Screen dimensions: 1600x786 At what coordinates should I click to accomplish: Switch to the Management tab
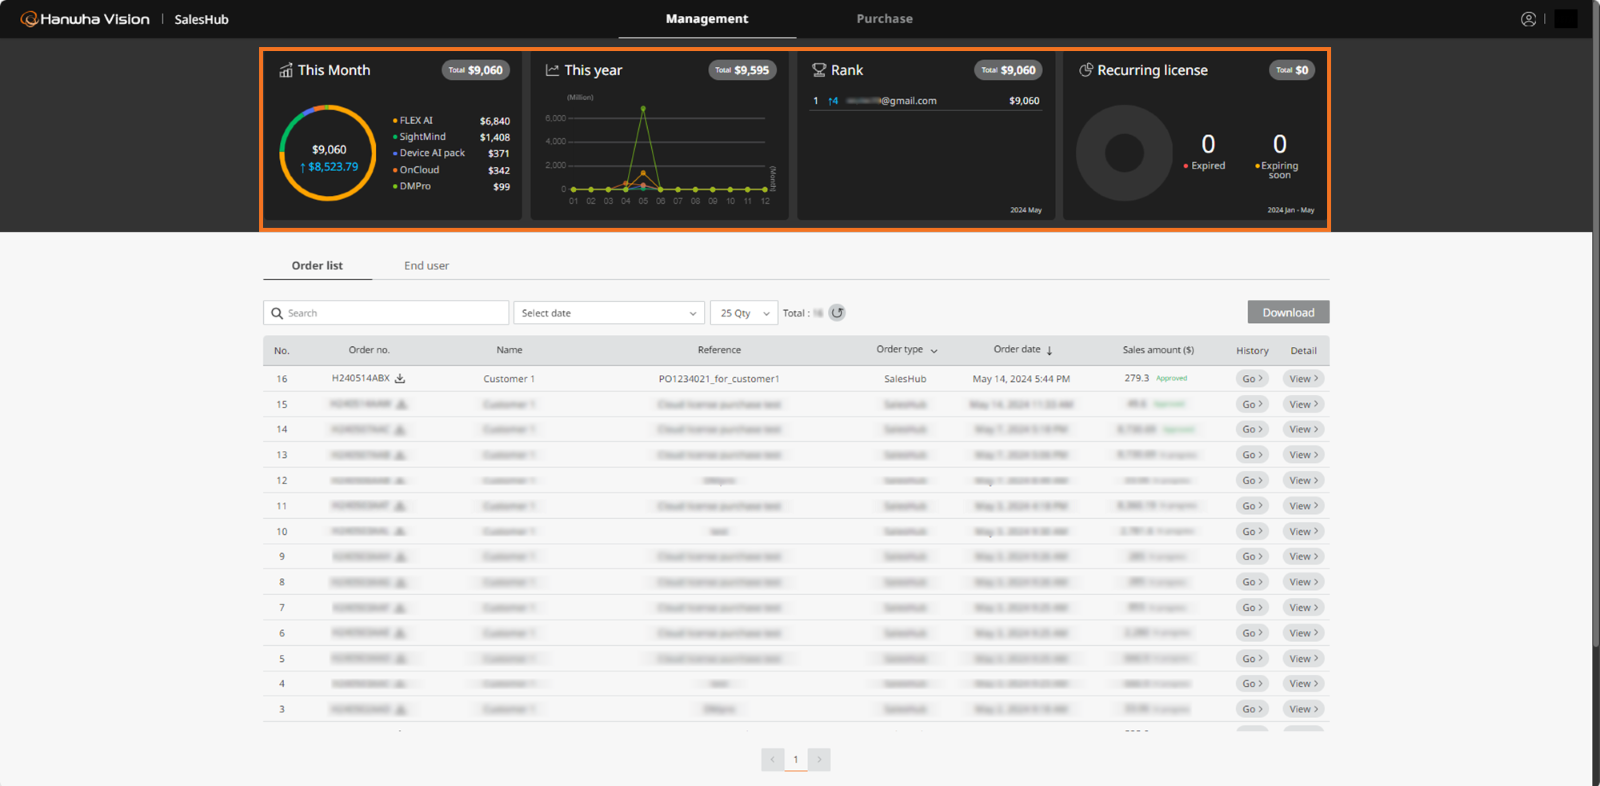[x=707, y=19]
